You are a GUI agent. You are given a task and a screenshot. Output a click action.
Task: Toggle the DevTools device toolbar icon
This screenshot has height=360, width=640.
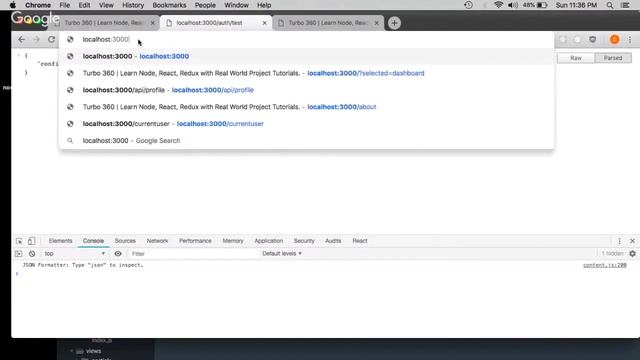[x=31, y=241]
